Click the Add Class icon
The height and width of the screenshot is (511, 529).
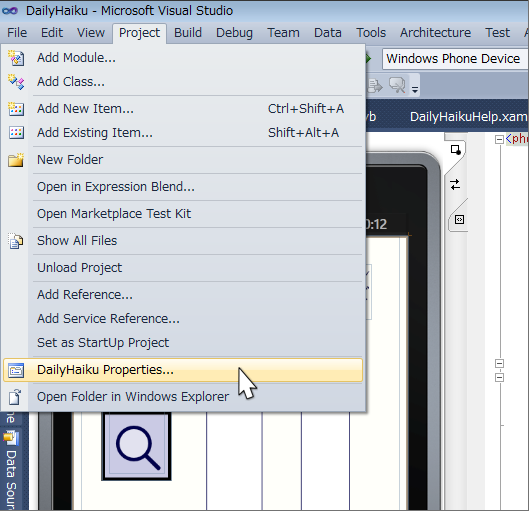(x=16, y=82)
